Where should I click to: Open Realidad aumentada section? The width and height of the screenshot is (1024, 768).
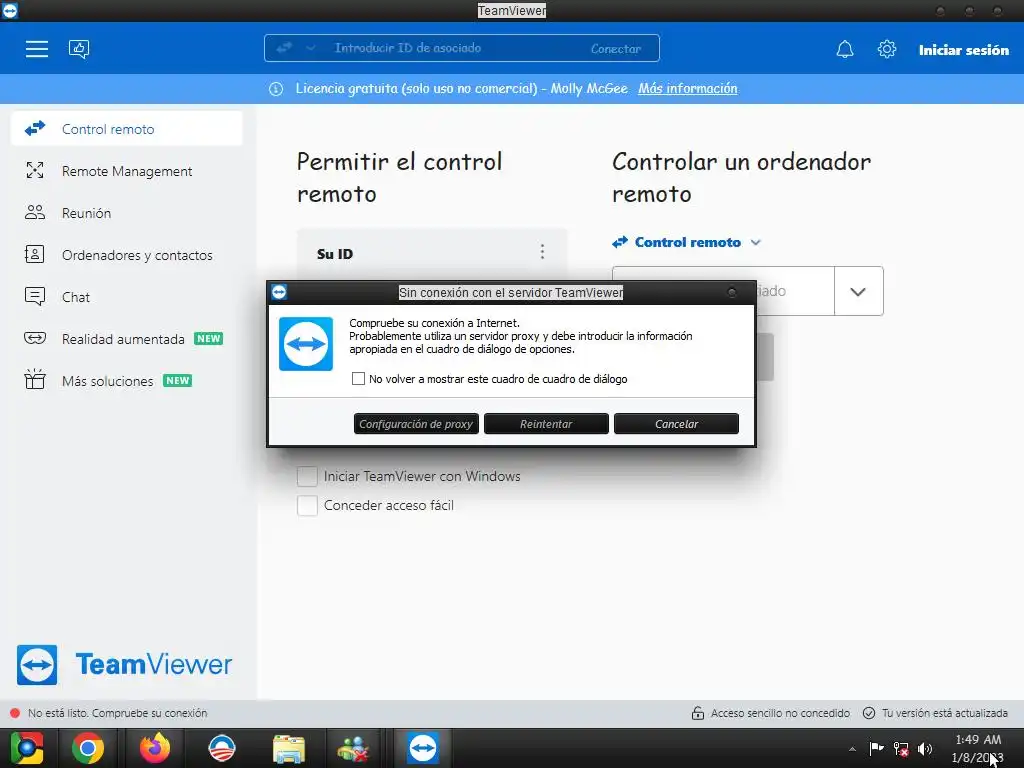click(x=127, y=338)
